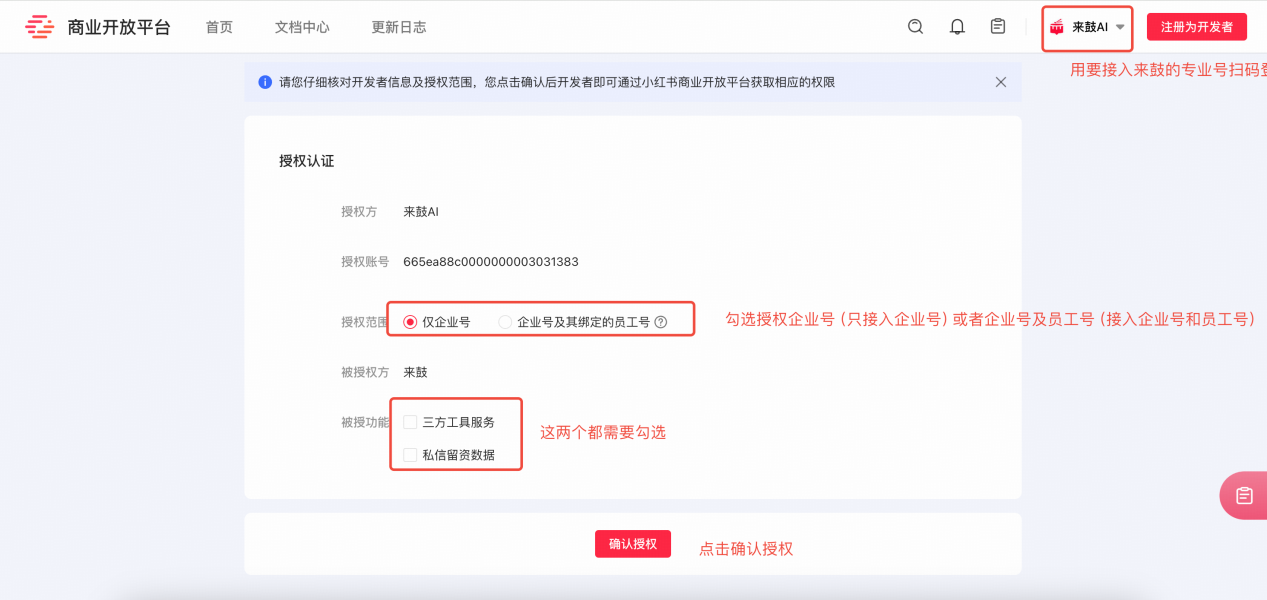
Task: Click the 注册为开发者 button
Action: [1196, 27]
